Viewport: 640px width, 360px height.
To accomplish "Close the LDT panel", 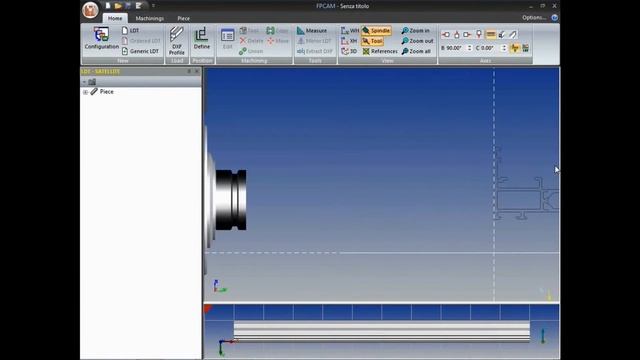I will click(x=197, y=71).
